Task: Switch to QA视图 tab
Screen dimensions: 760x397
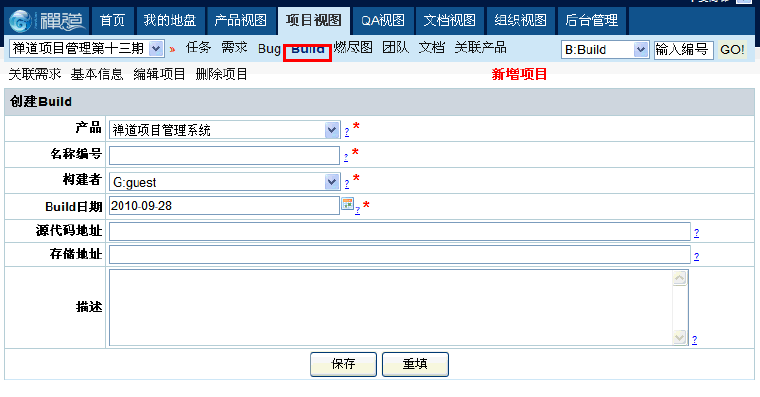Action: click(383, 21)
